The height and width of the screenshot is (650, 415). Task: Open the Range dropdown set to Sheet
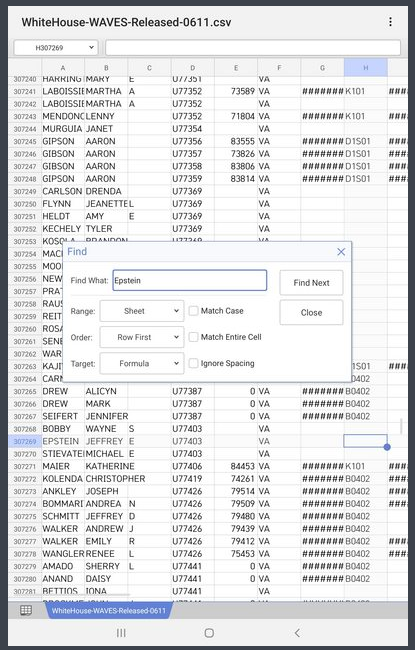point(142,311)
